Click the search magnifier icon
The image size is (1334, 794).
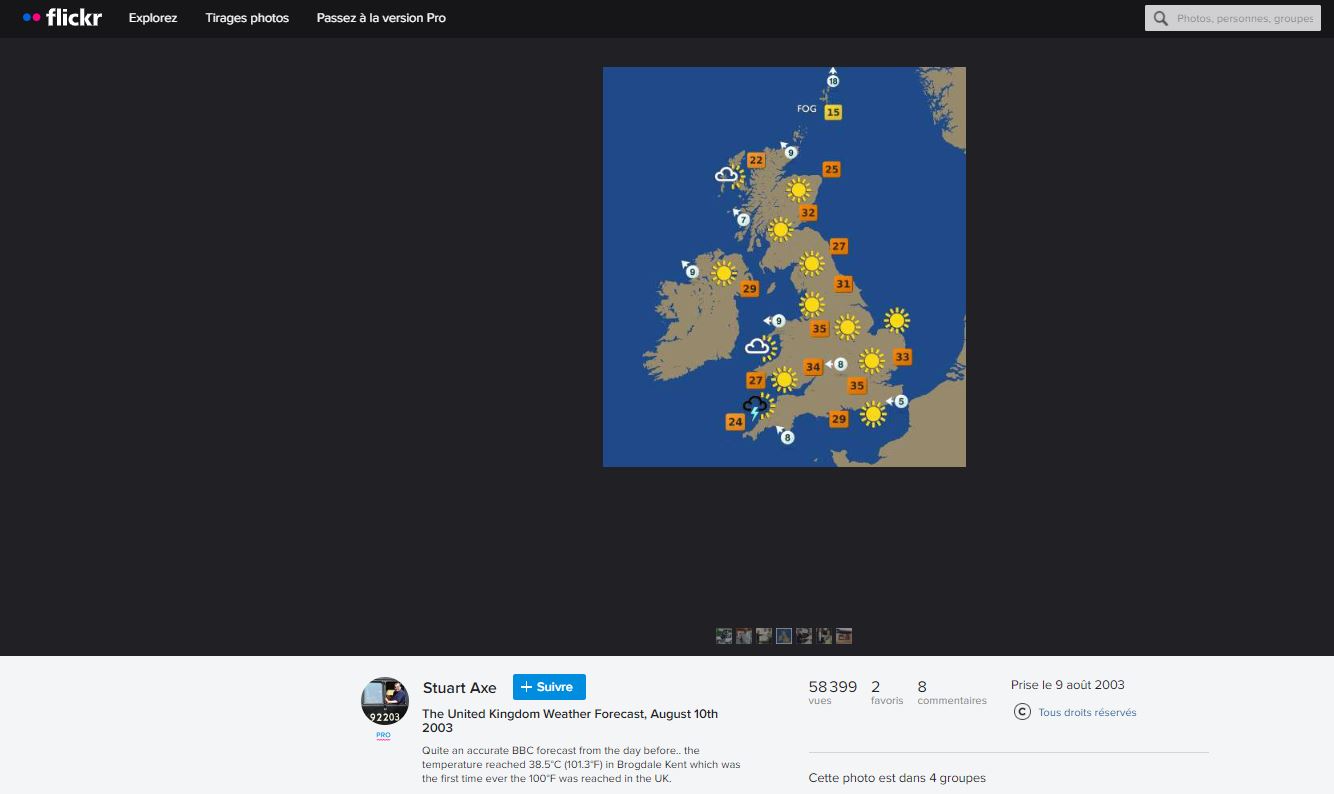tap(1161, 18)
